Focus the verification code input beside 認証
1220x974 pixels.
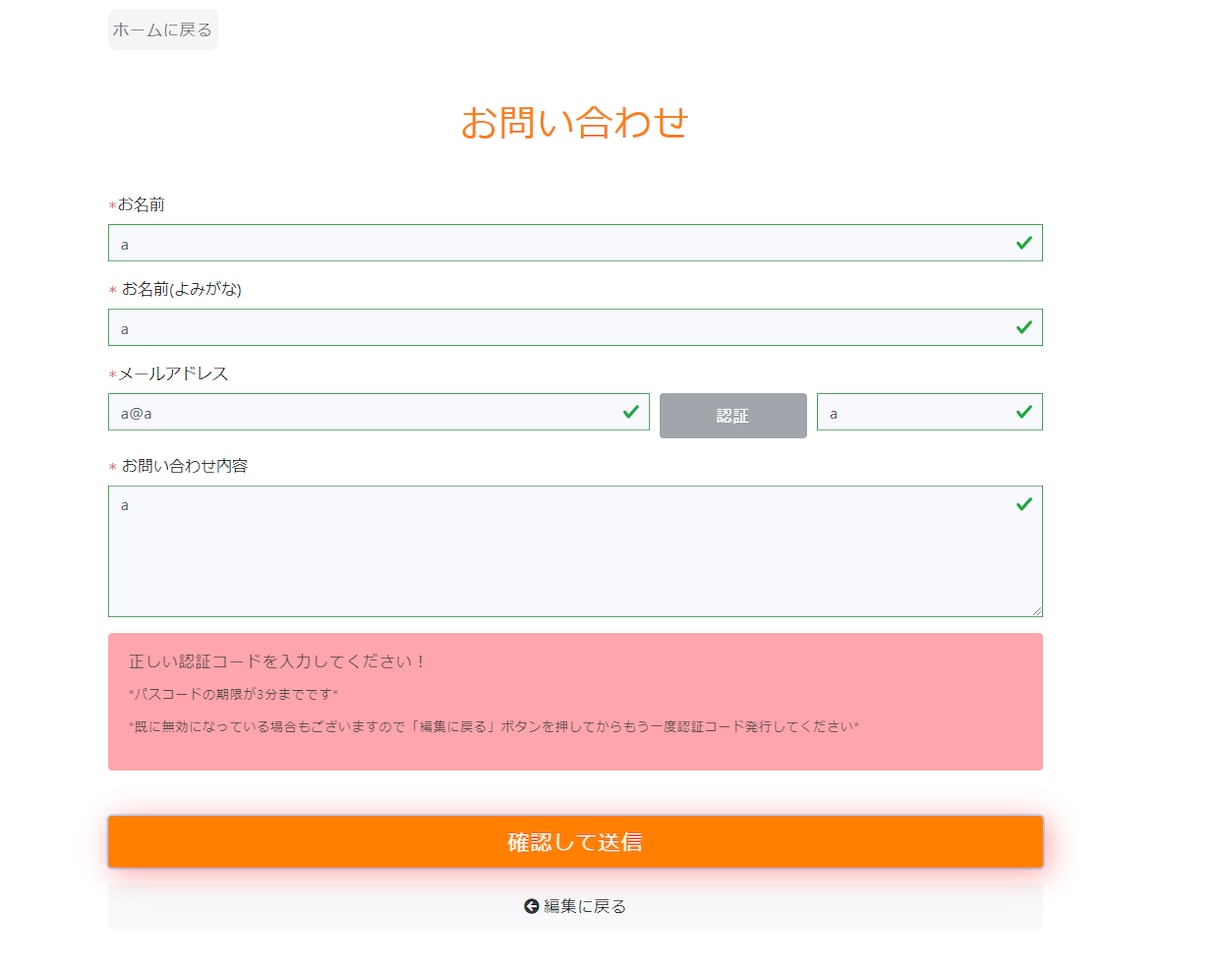(930, 412)
